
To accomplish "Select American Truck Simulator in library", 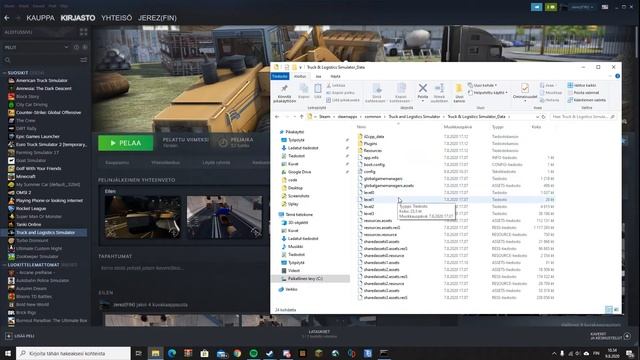I will 42,80.
